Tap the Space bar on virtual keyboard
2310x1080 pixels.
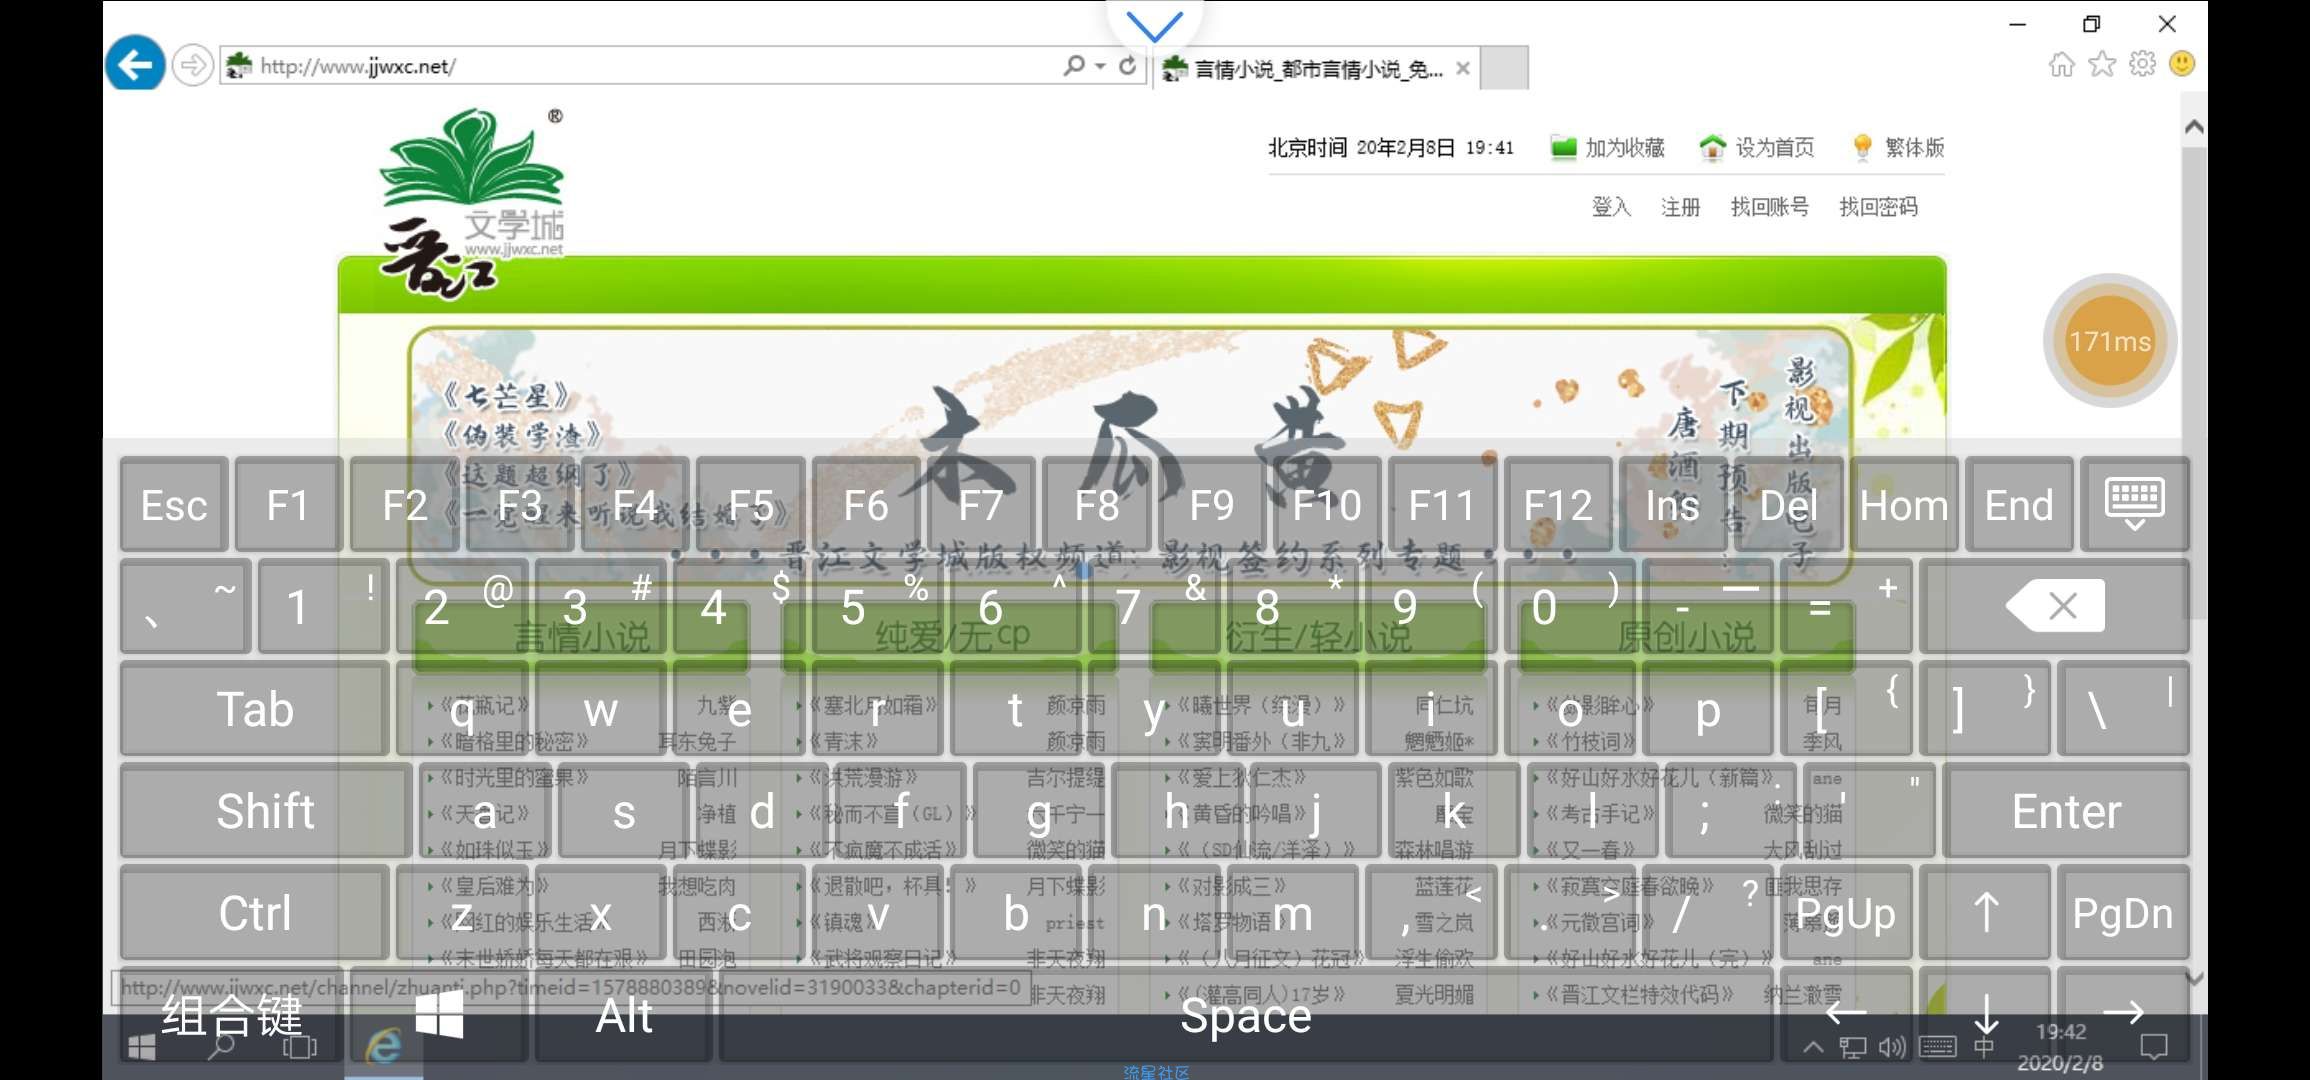pyautogui.click(x=1246, y=1014)
